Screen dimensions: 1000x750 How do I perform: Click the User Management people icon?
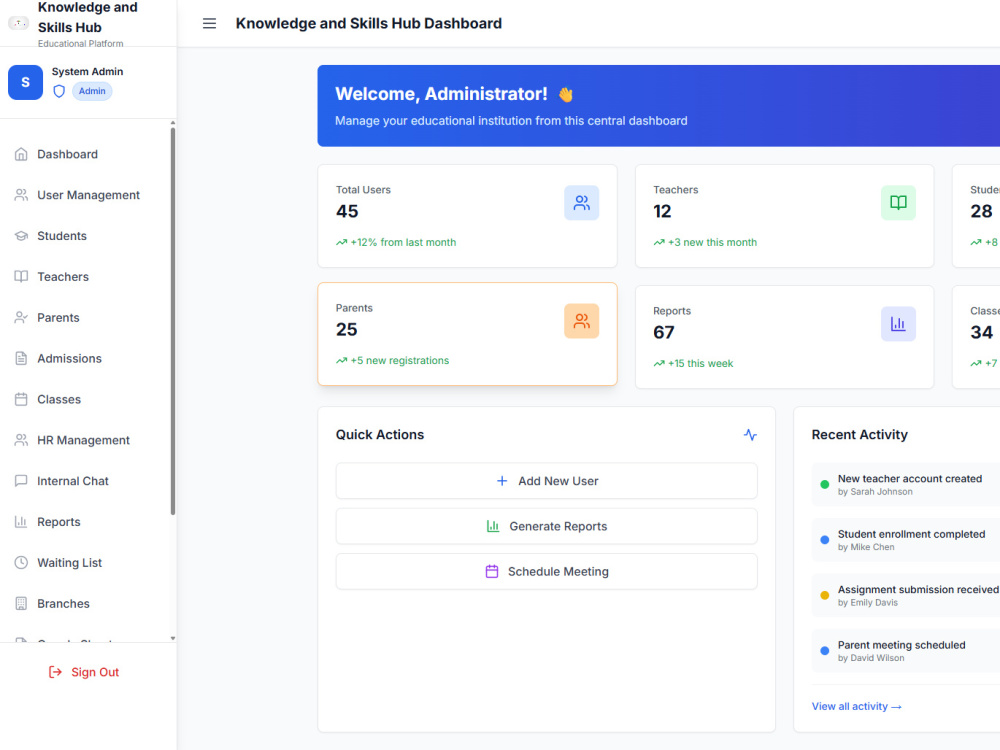[21, 195]
